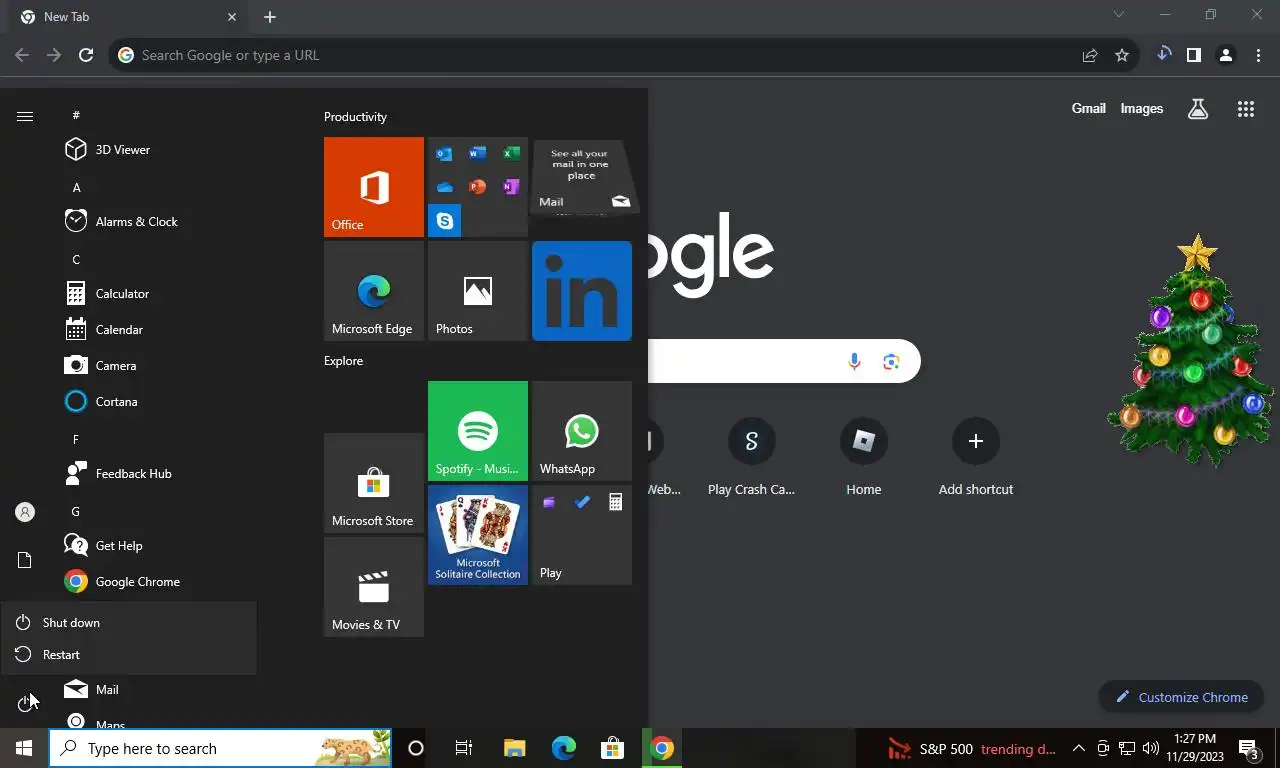The width and height of the screenshot is (1280, 768).
Task: Open the WhatsApp tile
Action: coord(582,431)
